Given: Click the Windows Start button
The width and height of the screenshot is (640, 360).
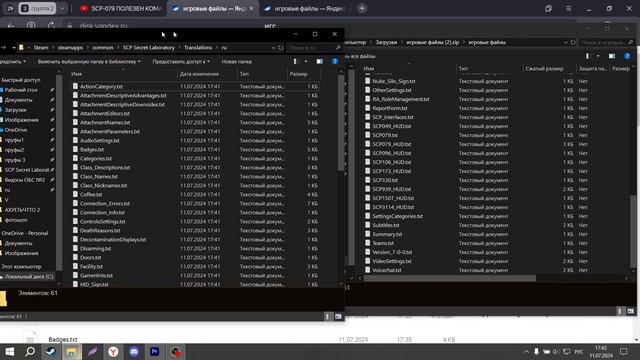Looking at the screenshot, I should point(10,351).
